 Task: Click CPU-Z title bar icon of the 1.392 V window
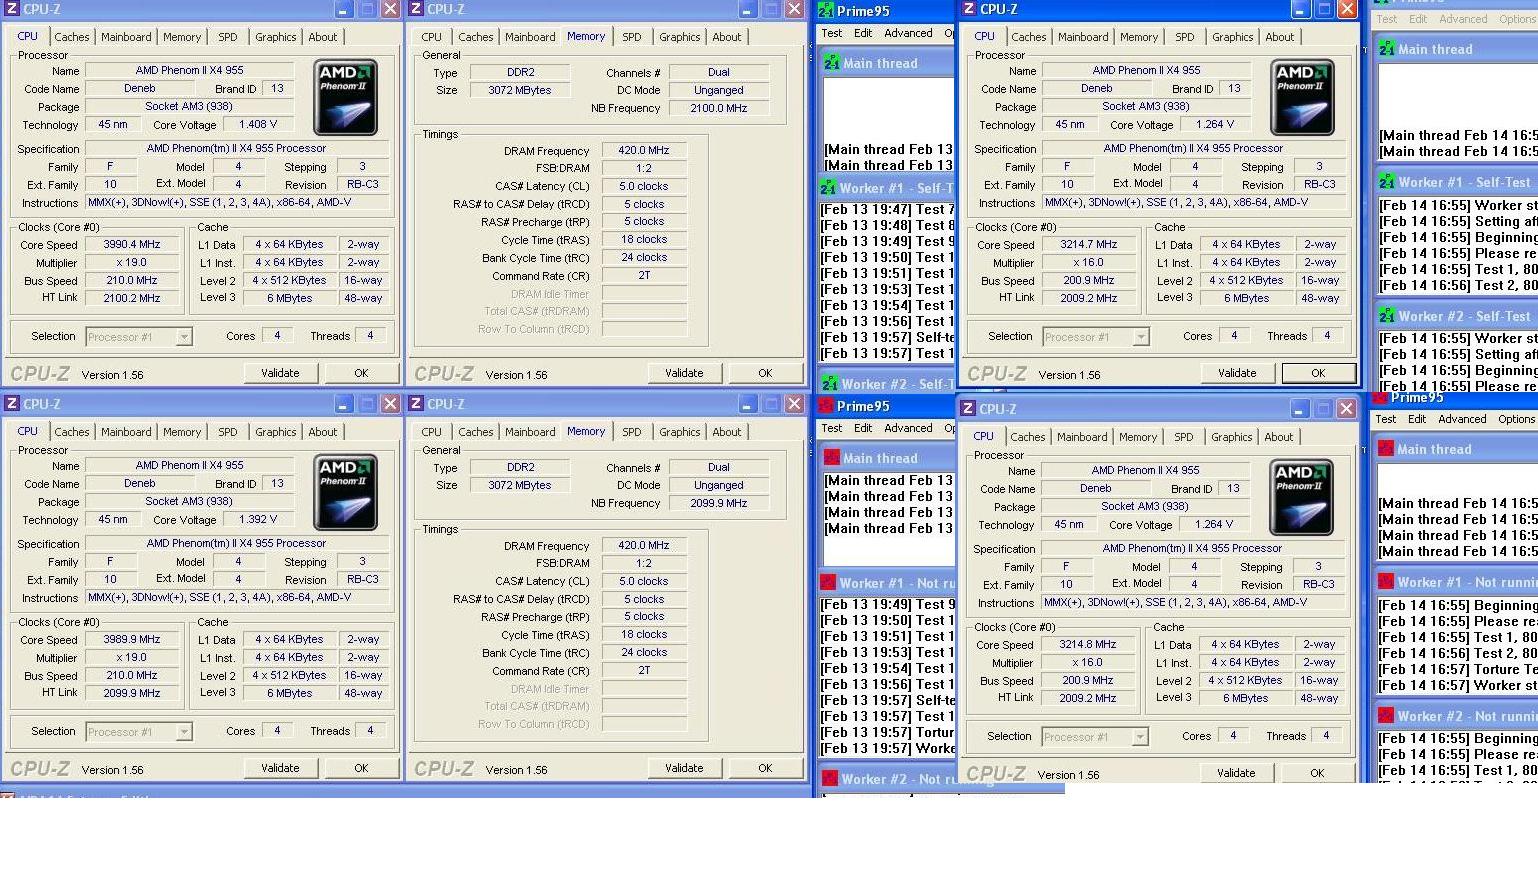pyautogui.click(x=12, y=404)
